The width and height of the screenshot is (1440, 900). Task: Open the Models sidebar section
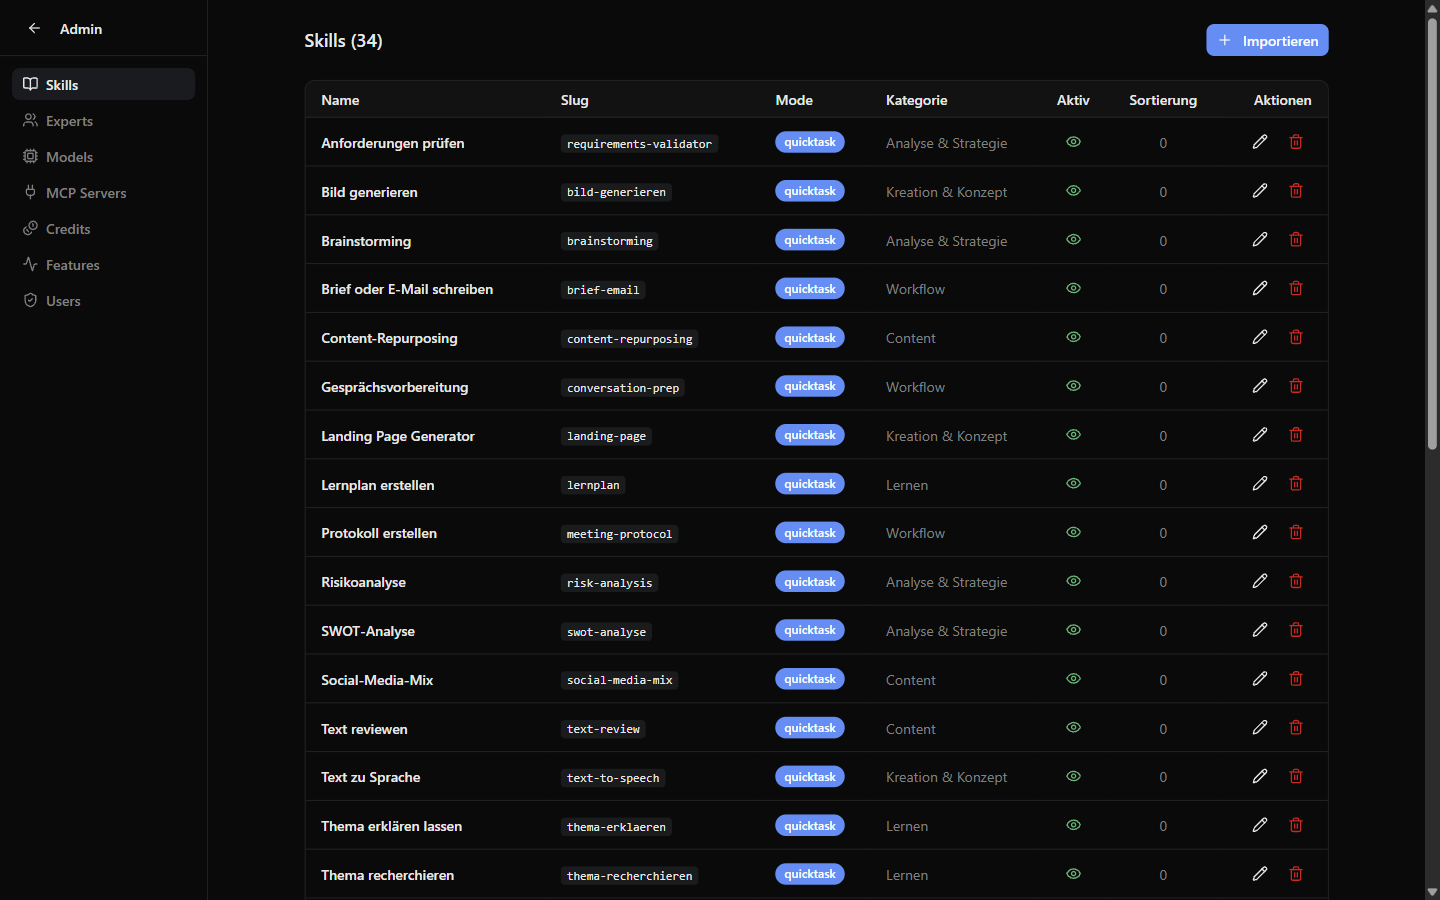tap(103, 156)
